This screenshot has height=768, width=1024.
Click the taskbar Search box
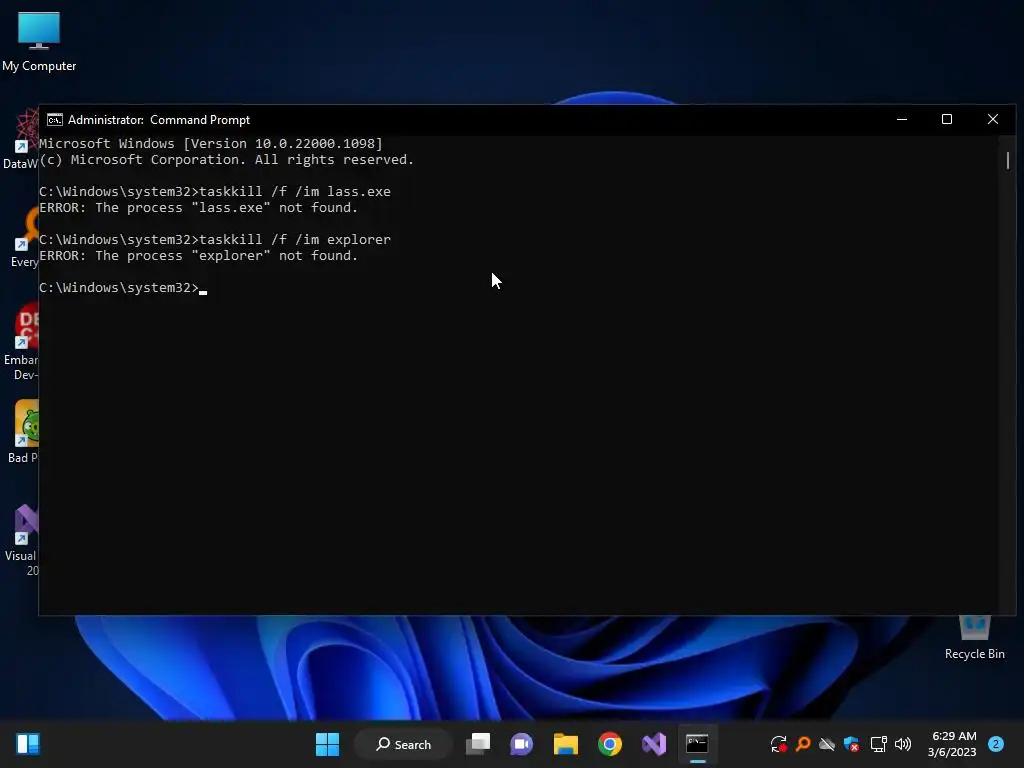tap(403, 744)
